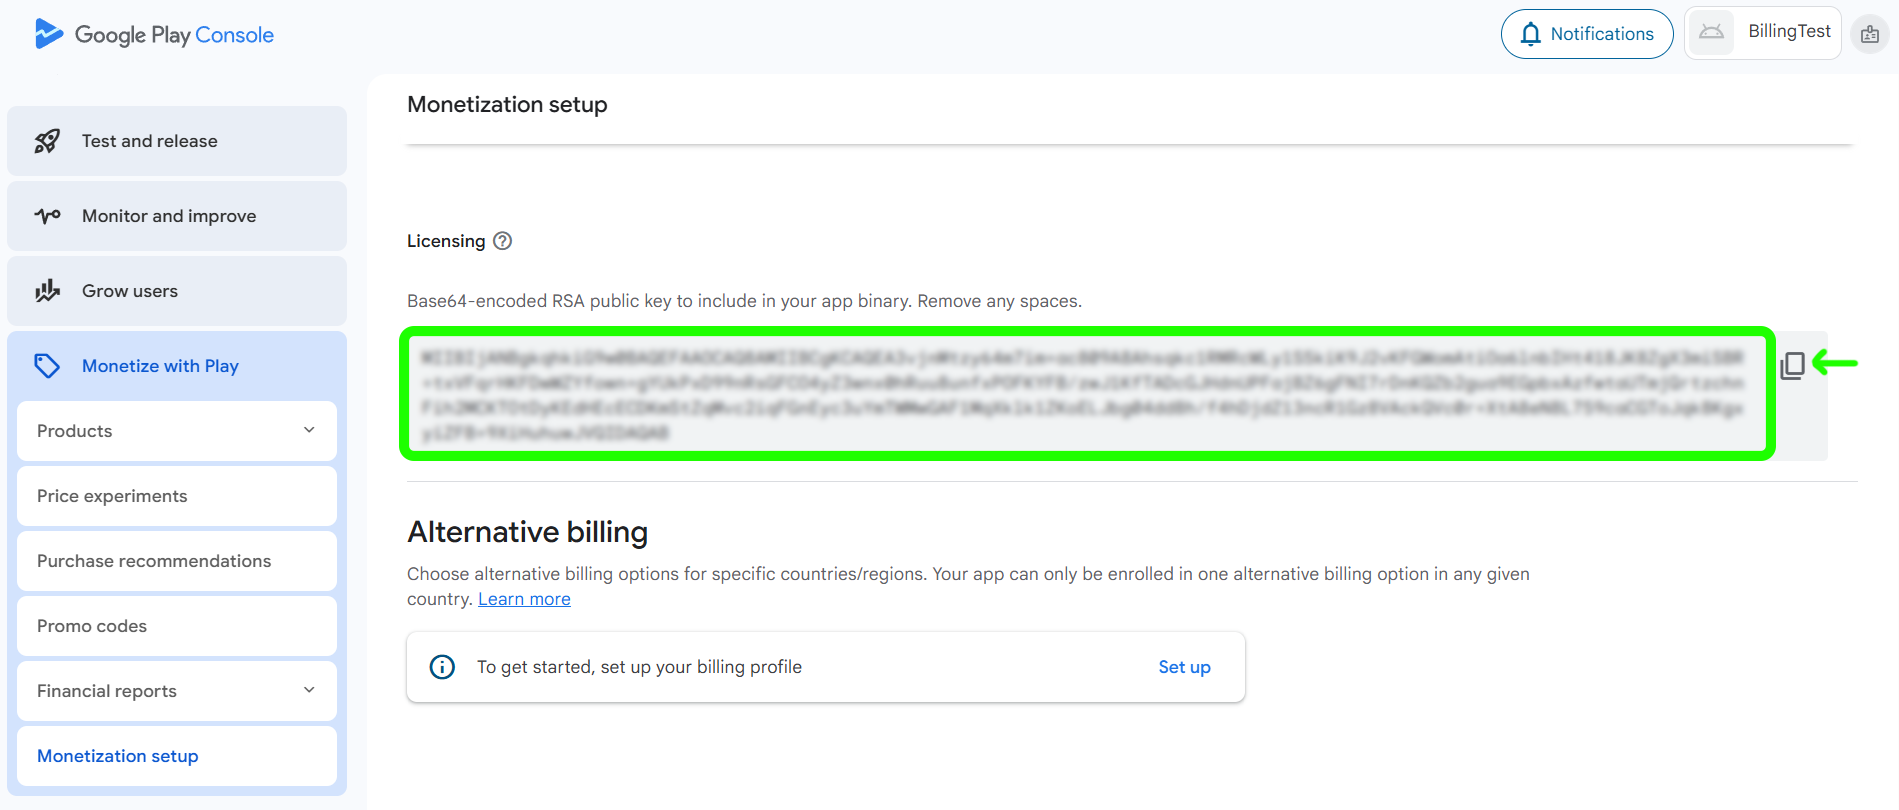Click the Android app icon beside BillingTest

[1711, 33]
